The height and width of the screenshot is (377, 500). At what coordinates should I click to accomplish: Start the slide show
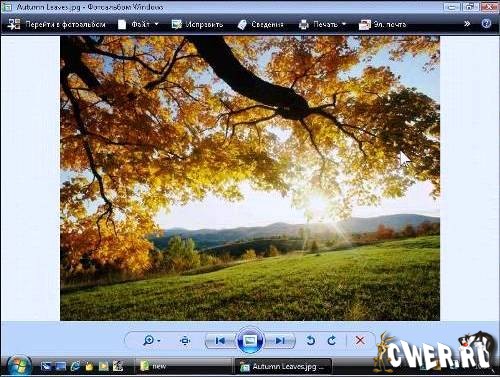point(250,341)
